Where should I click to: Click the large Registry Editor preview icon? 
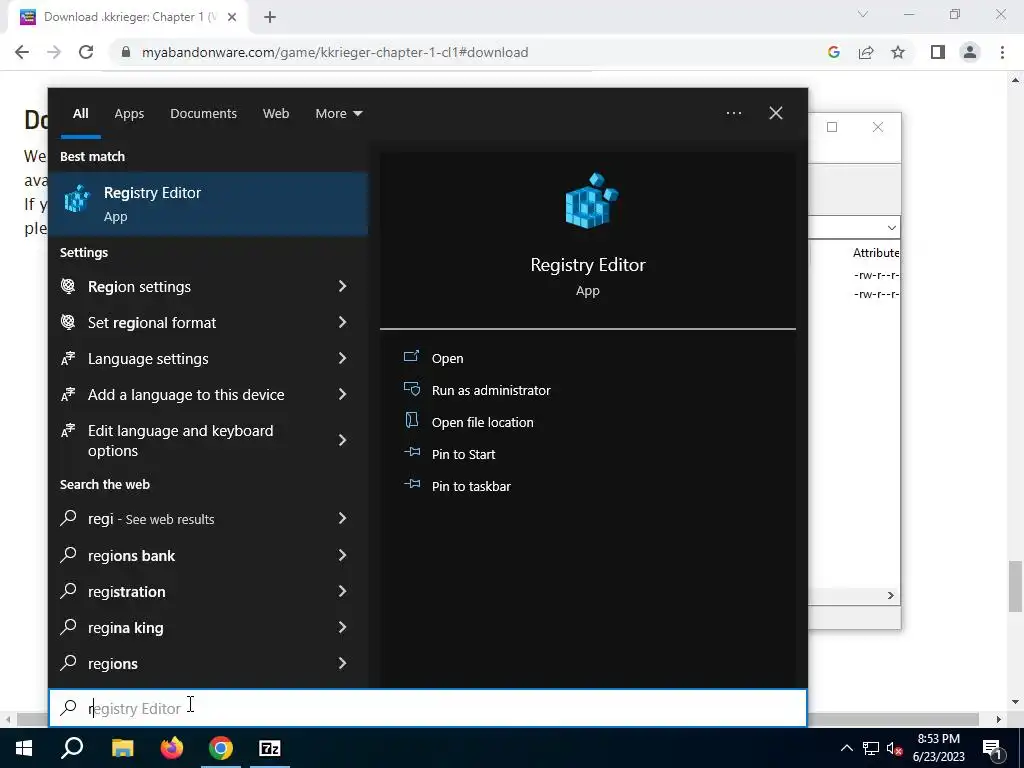(590, 201)
